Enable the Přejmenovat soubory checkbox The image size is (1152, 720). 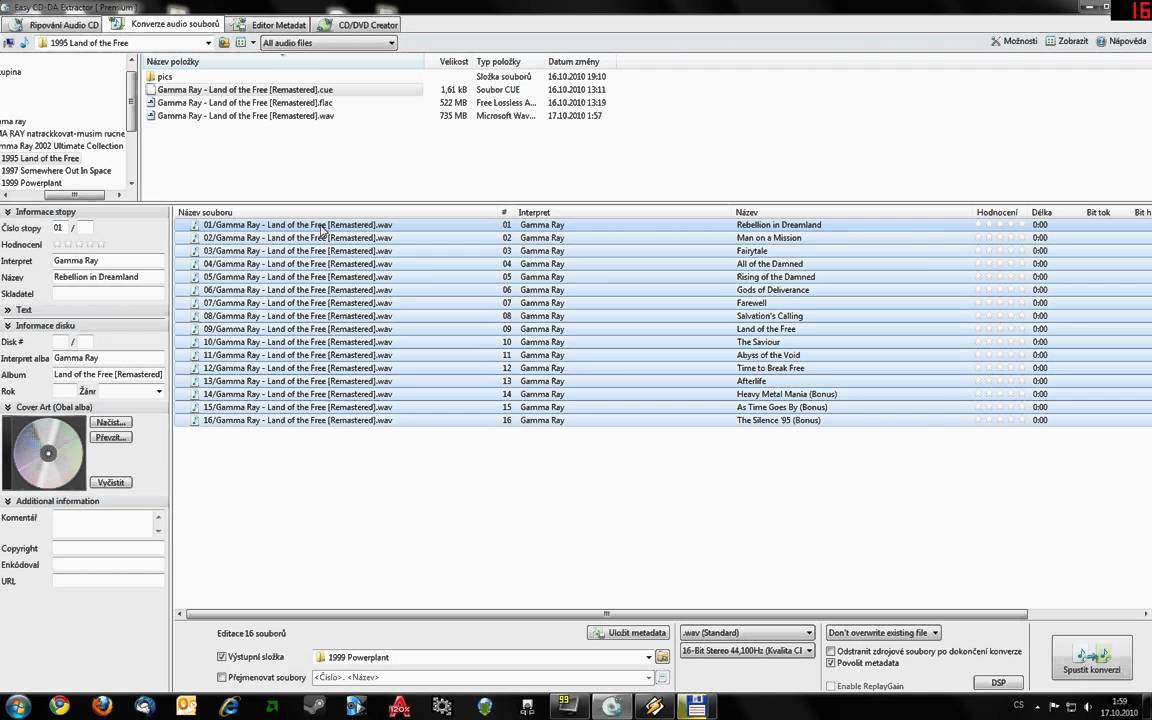point(221,677)
